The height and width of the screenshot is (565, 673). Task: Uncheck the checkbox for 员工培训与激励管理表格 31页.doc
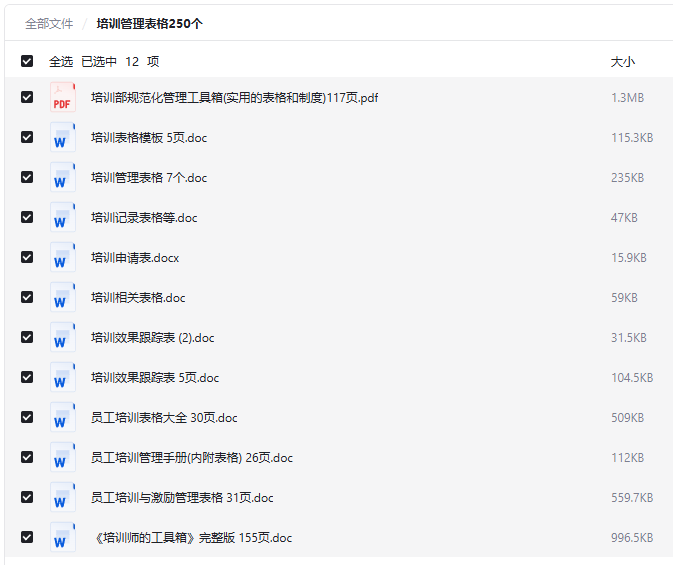click(27, 496)
